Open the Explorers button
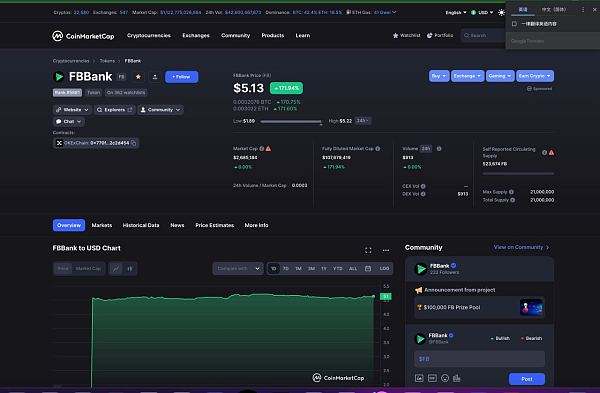The height and width of the screenshot is (393, 600). (x=115, y=110)
